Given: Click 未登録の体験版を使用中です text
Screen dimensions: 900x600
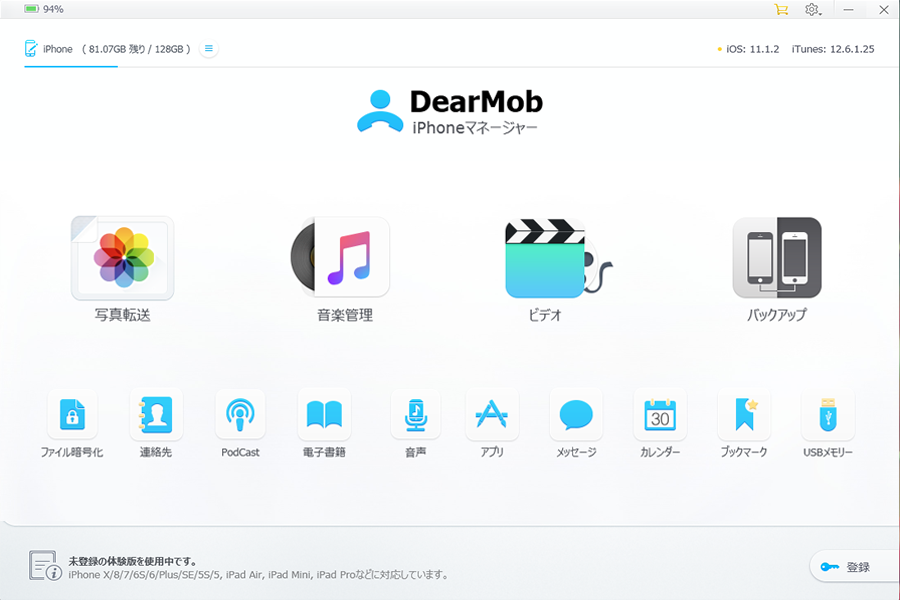Looking at the screenshot, I should click(x=133, y=561).
